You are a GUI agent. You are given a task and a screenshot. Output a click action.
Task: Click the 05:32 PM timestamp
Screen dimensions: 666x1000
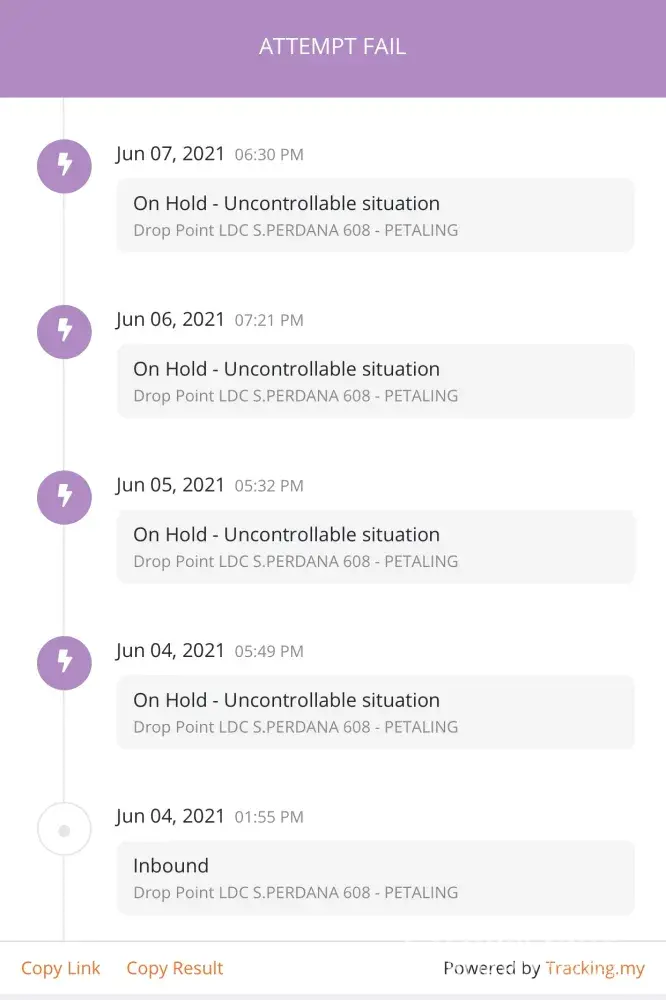(x=269, y=486)
